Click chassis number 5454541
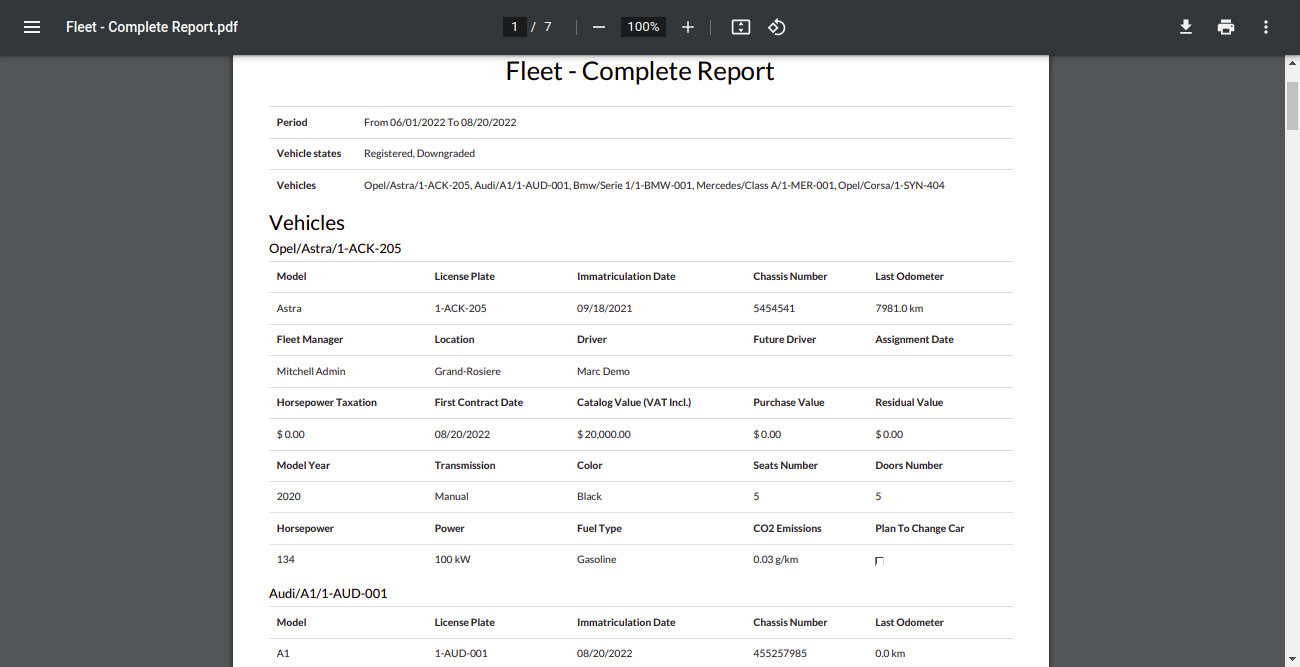This screenshot has height=667, width=1300. pyautogui.click(x=774, y=308)
